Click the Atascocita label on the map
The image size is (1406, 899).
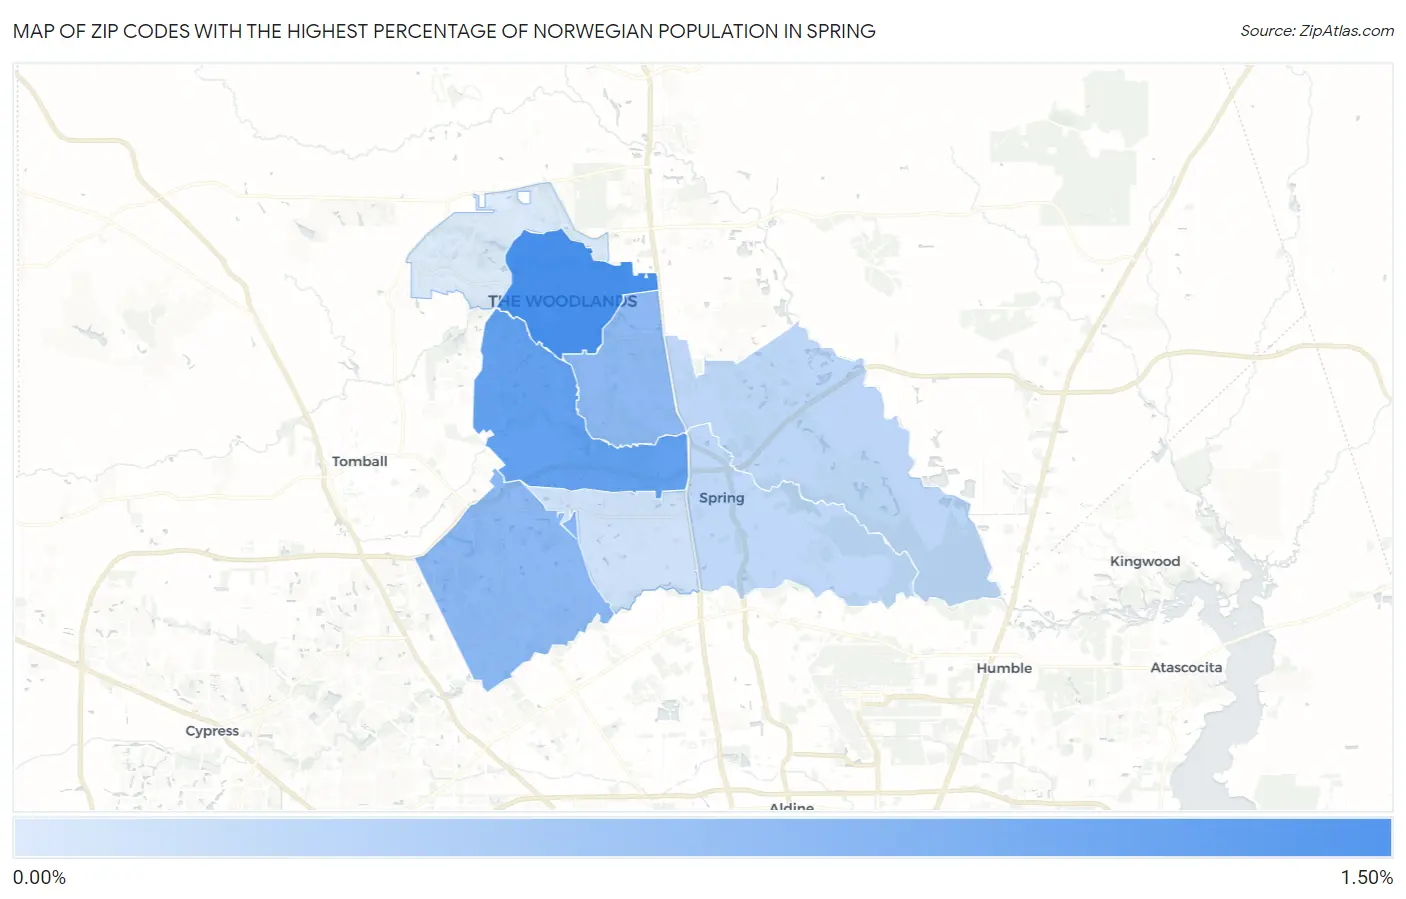pyautogui.click(x=1186, y=667)
